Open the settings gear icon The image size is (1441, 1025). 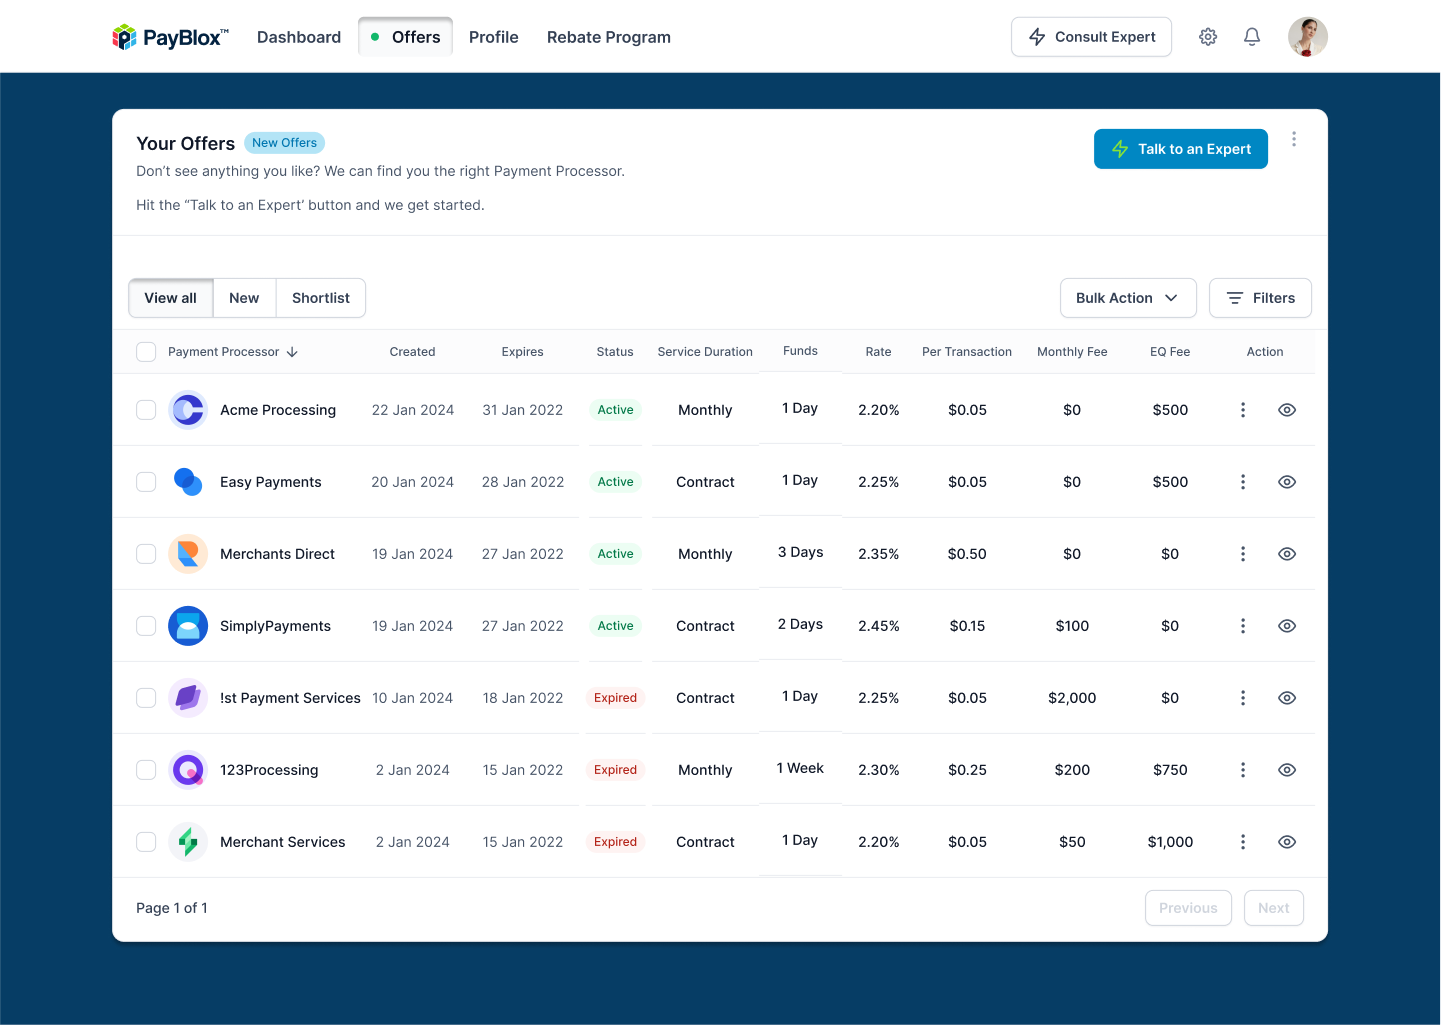(1208, 37)
